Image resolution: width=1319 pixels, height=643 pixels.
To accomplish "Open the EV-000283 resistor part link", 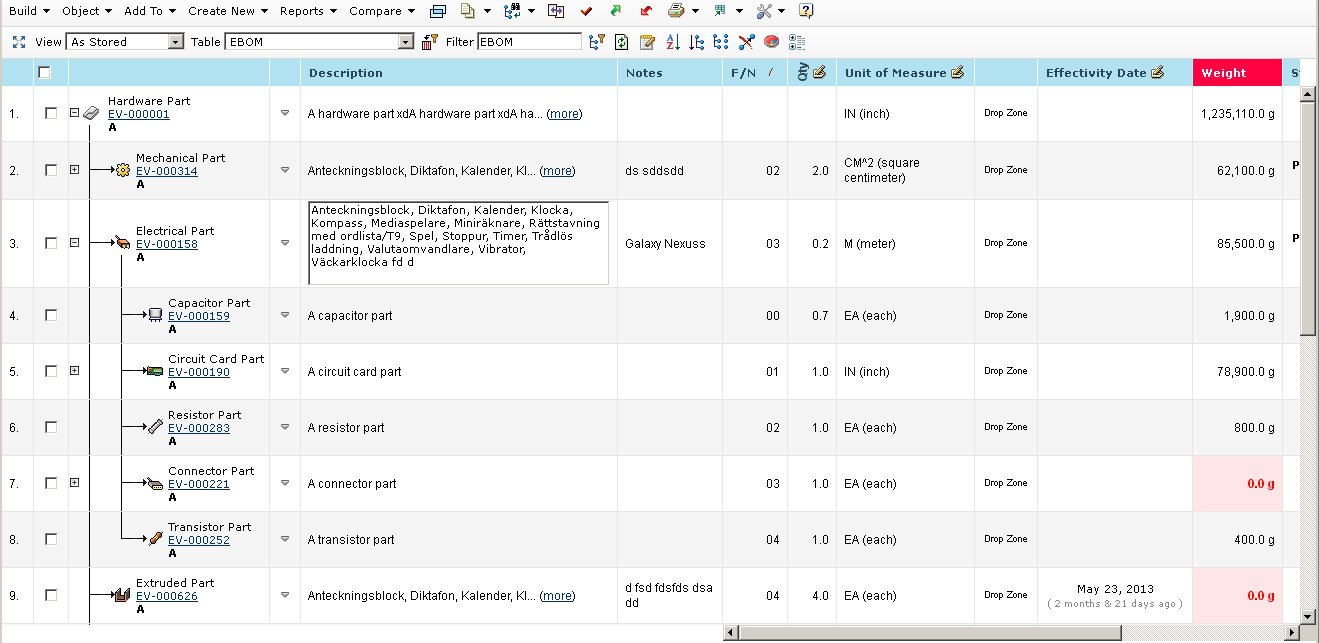I will (198, 428).
